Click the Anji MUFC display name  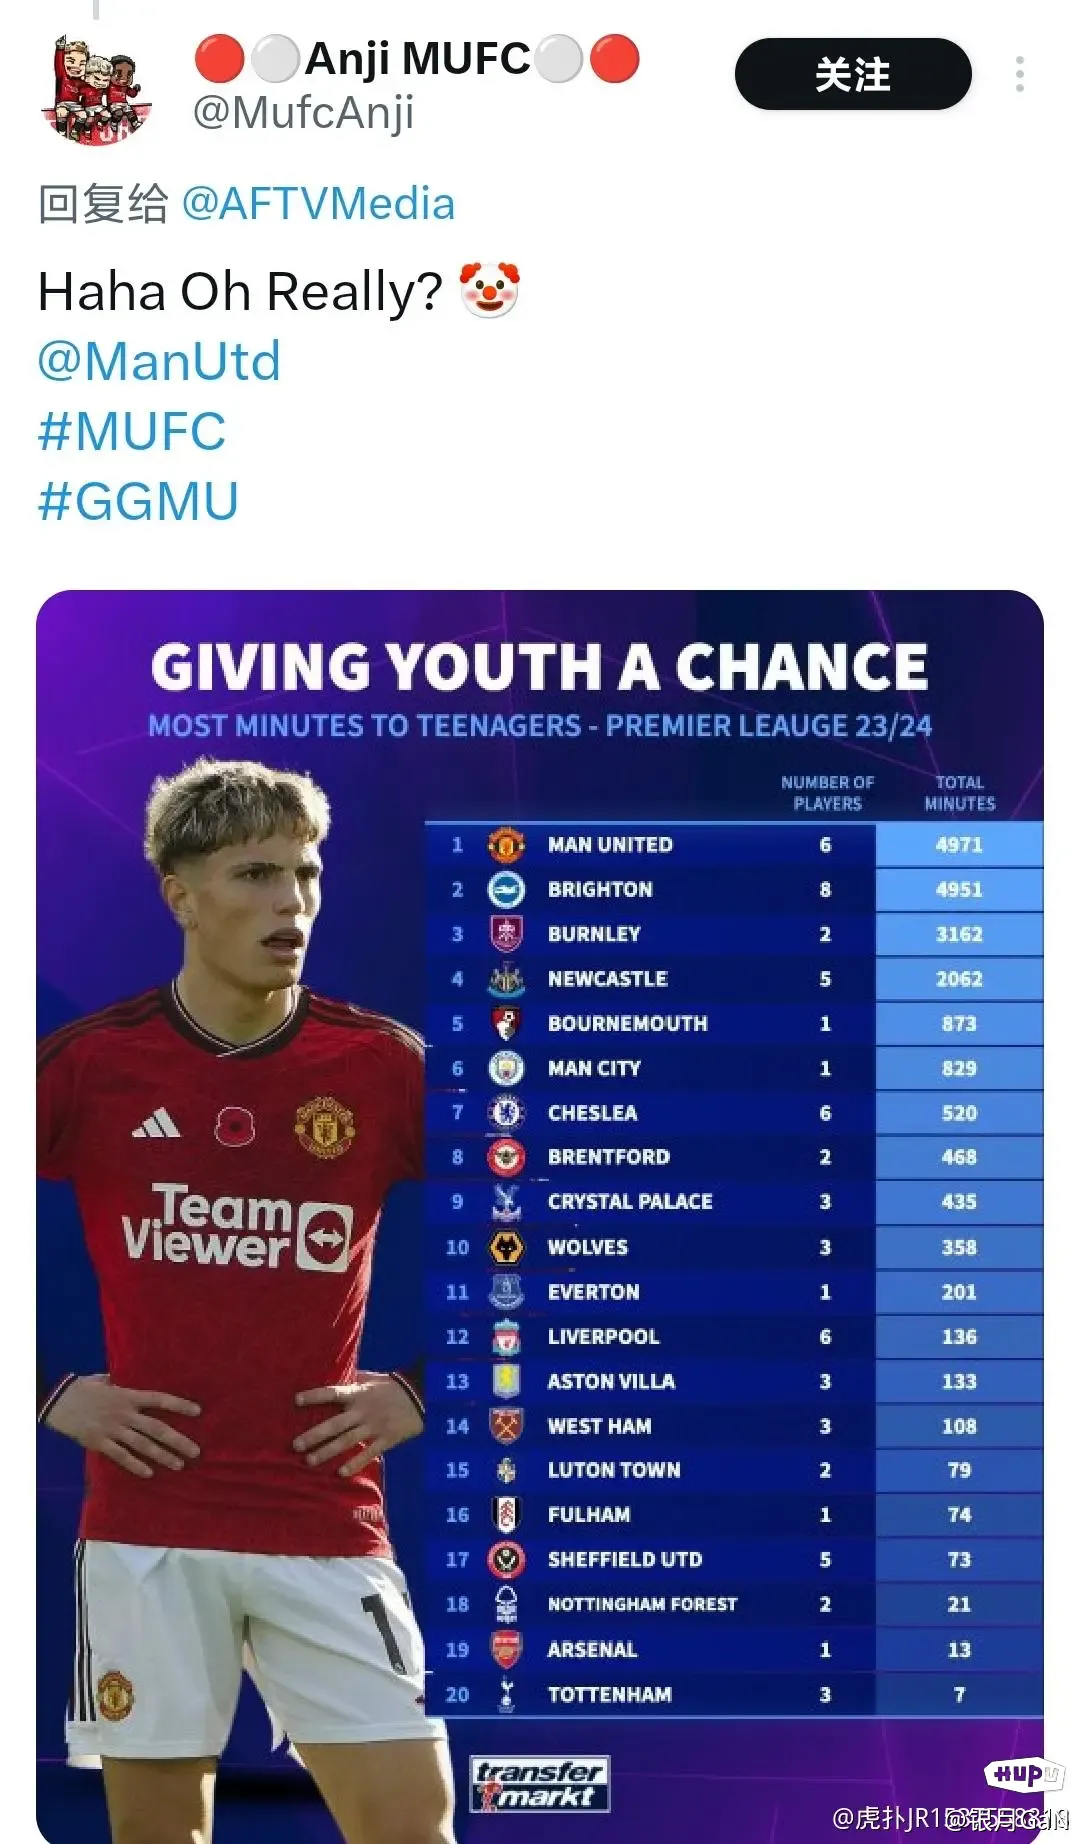(417, 58)
